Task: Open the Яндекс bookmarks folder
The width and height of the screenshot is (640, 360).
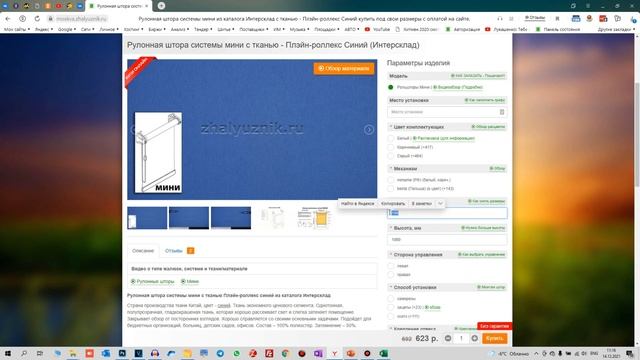Action: point(44,29)
